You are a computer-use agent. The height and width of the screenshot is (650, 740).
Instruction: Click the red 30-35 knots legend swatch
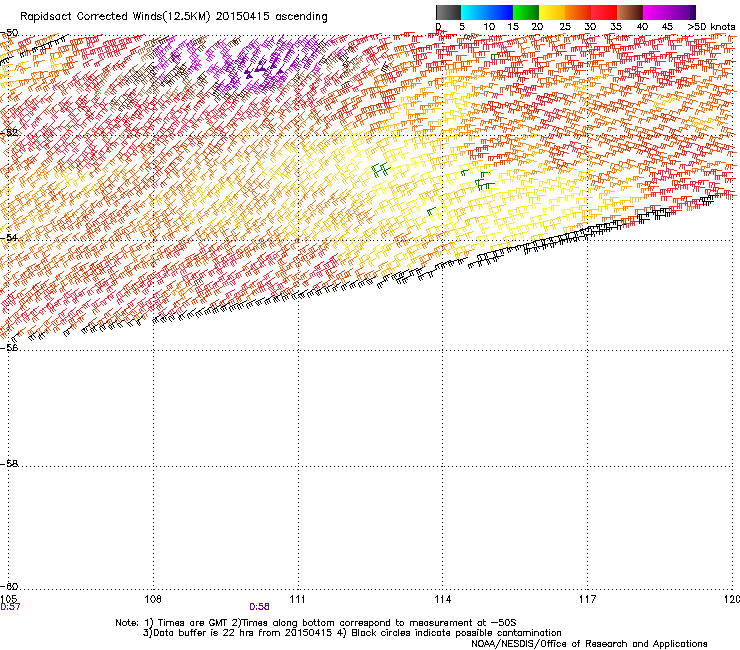coord(604,12)
